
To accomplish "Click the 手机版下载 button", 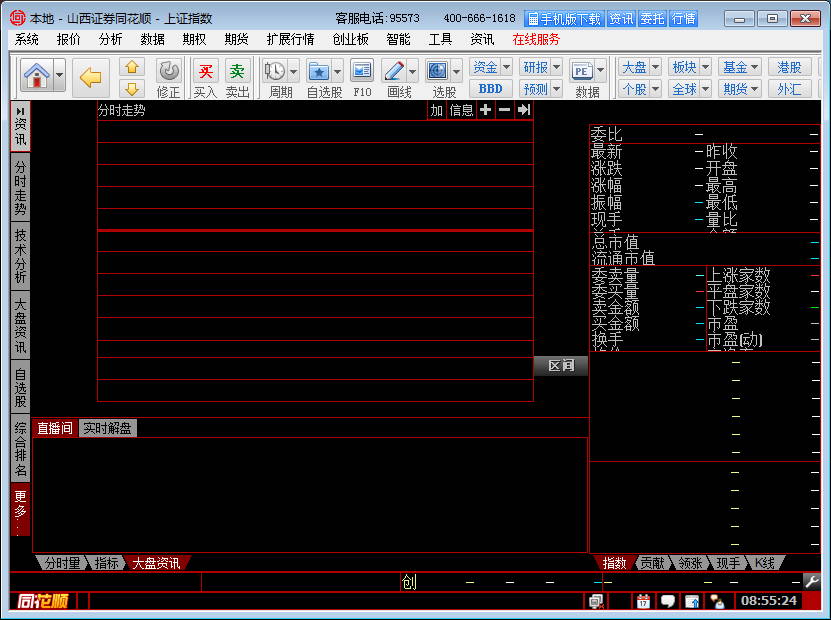I will coord(564,18).
